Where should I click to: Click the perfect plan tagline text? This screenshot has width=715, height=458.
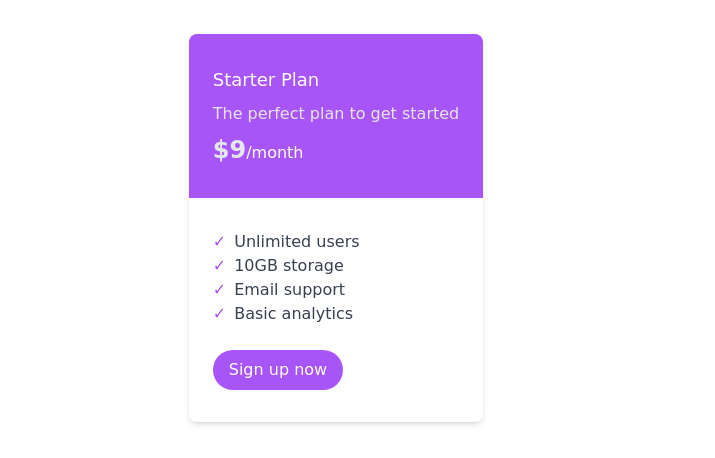tap(335, 114)
